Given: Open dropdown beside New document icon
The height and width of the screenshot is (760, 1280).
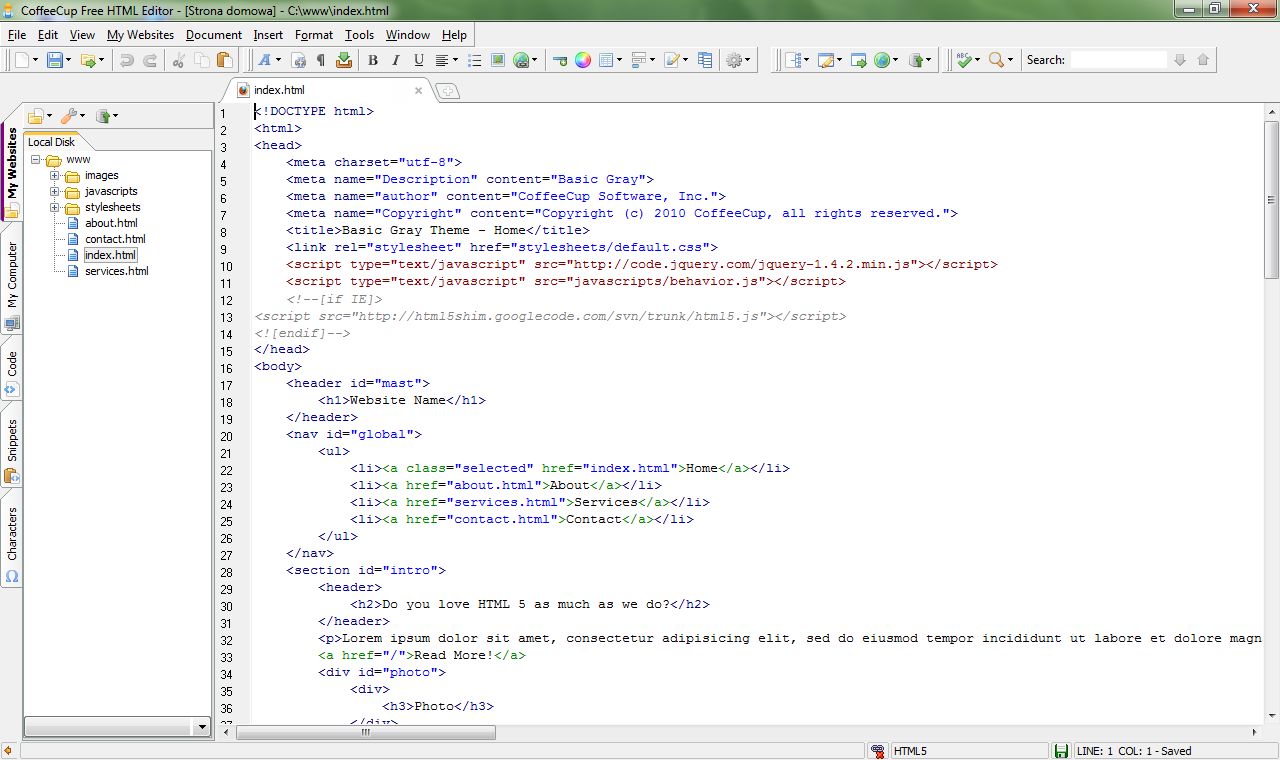Looking at the screenshot, I should (x=36, y=60).
